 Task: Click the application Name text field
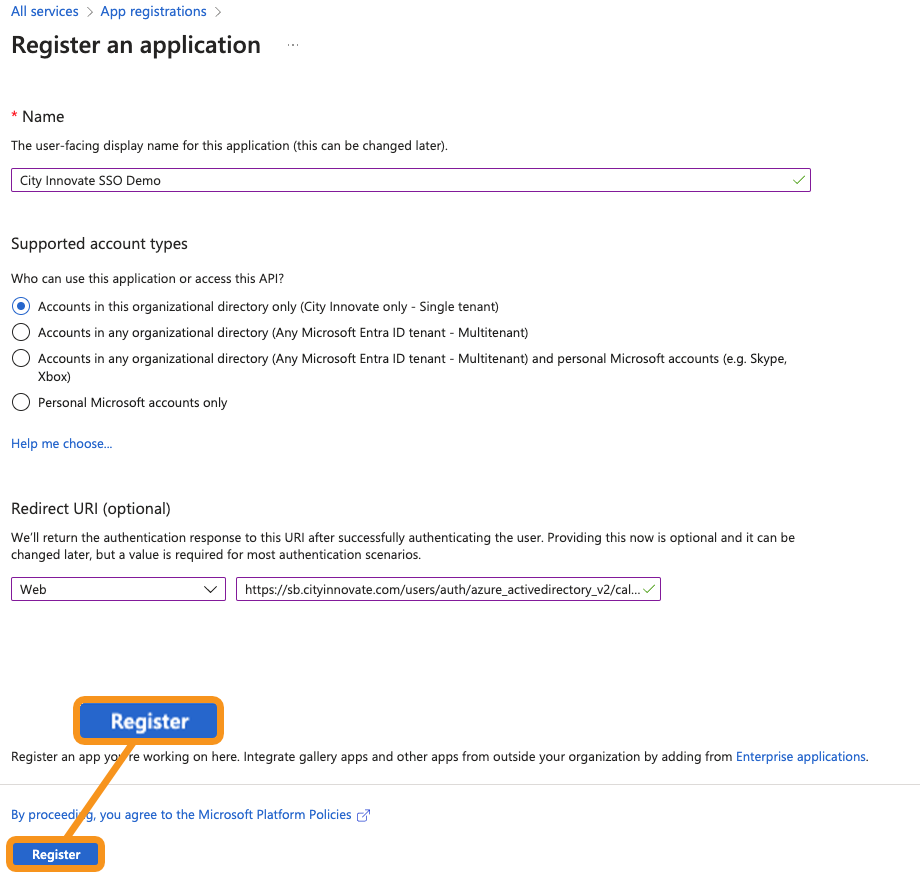pyautogui.click(x=400, y=181)
